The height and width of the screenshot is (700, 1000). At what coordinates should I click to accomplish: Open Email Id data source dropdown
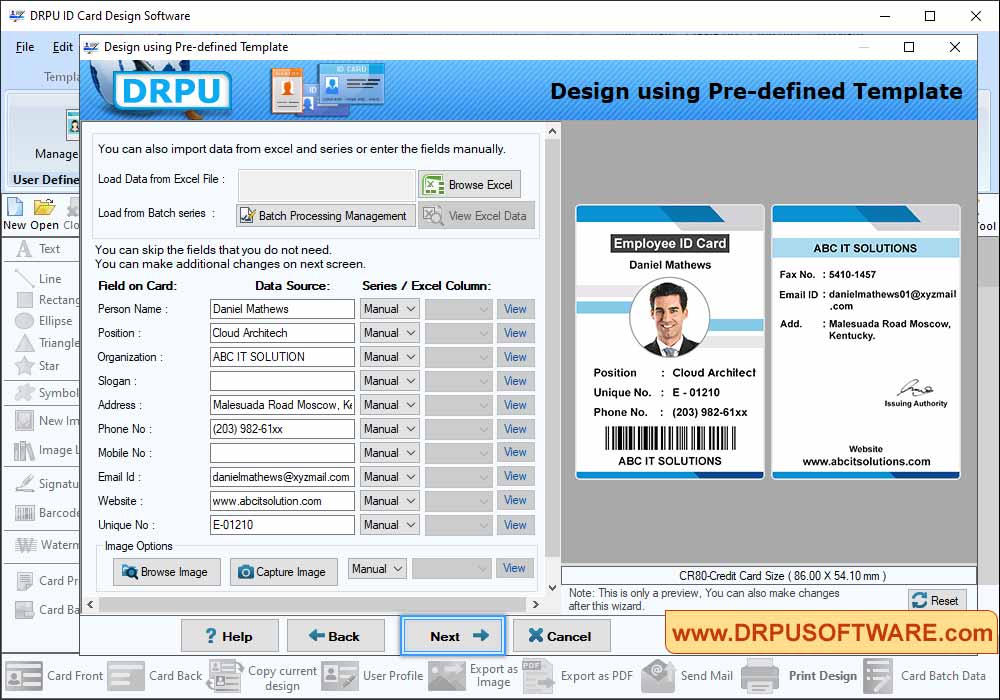click(389, 477)
